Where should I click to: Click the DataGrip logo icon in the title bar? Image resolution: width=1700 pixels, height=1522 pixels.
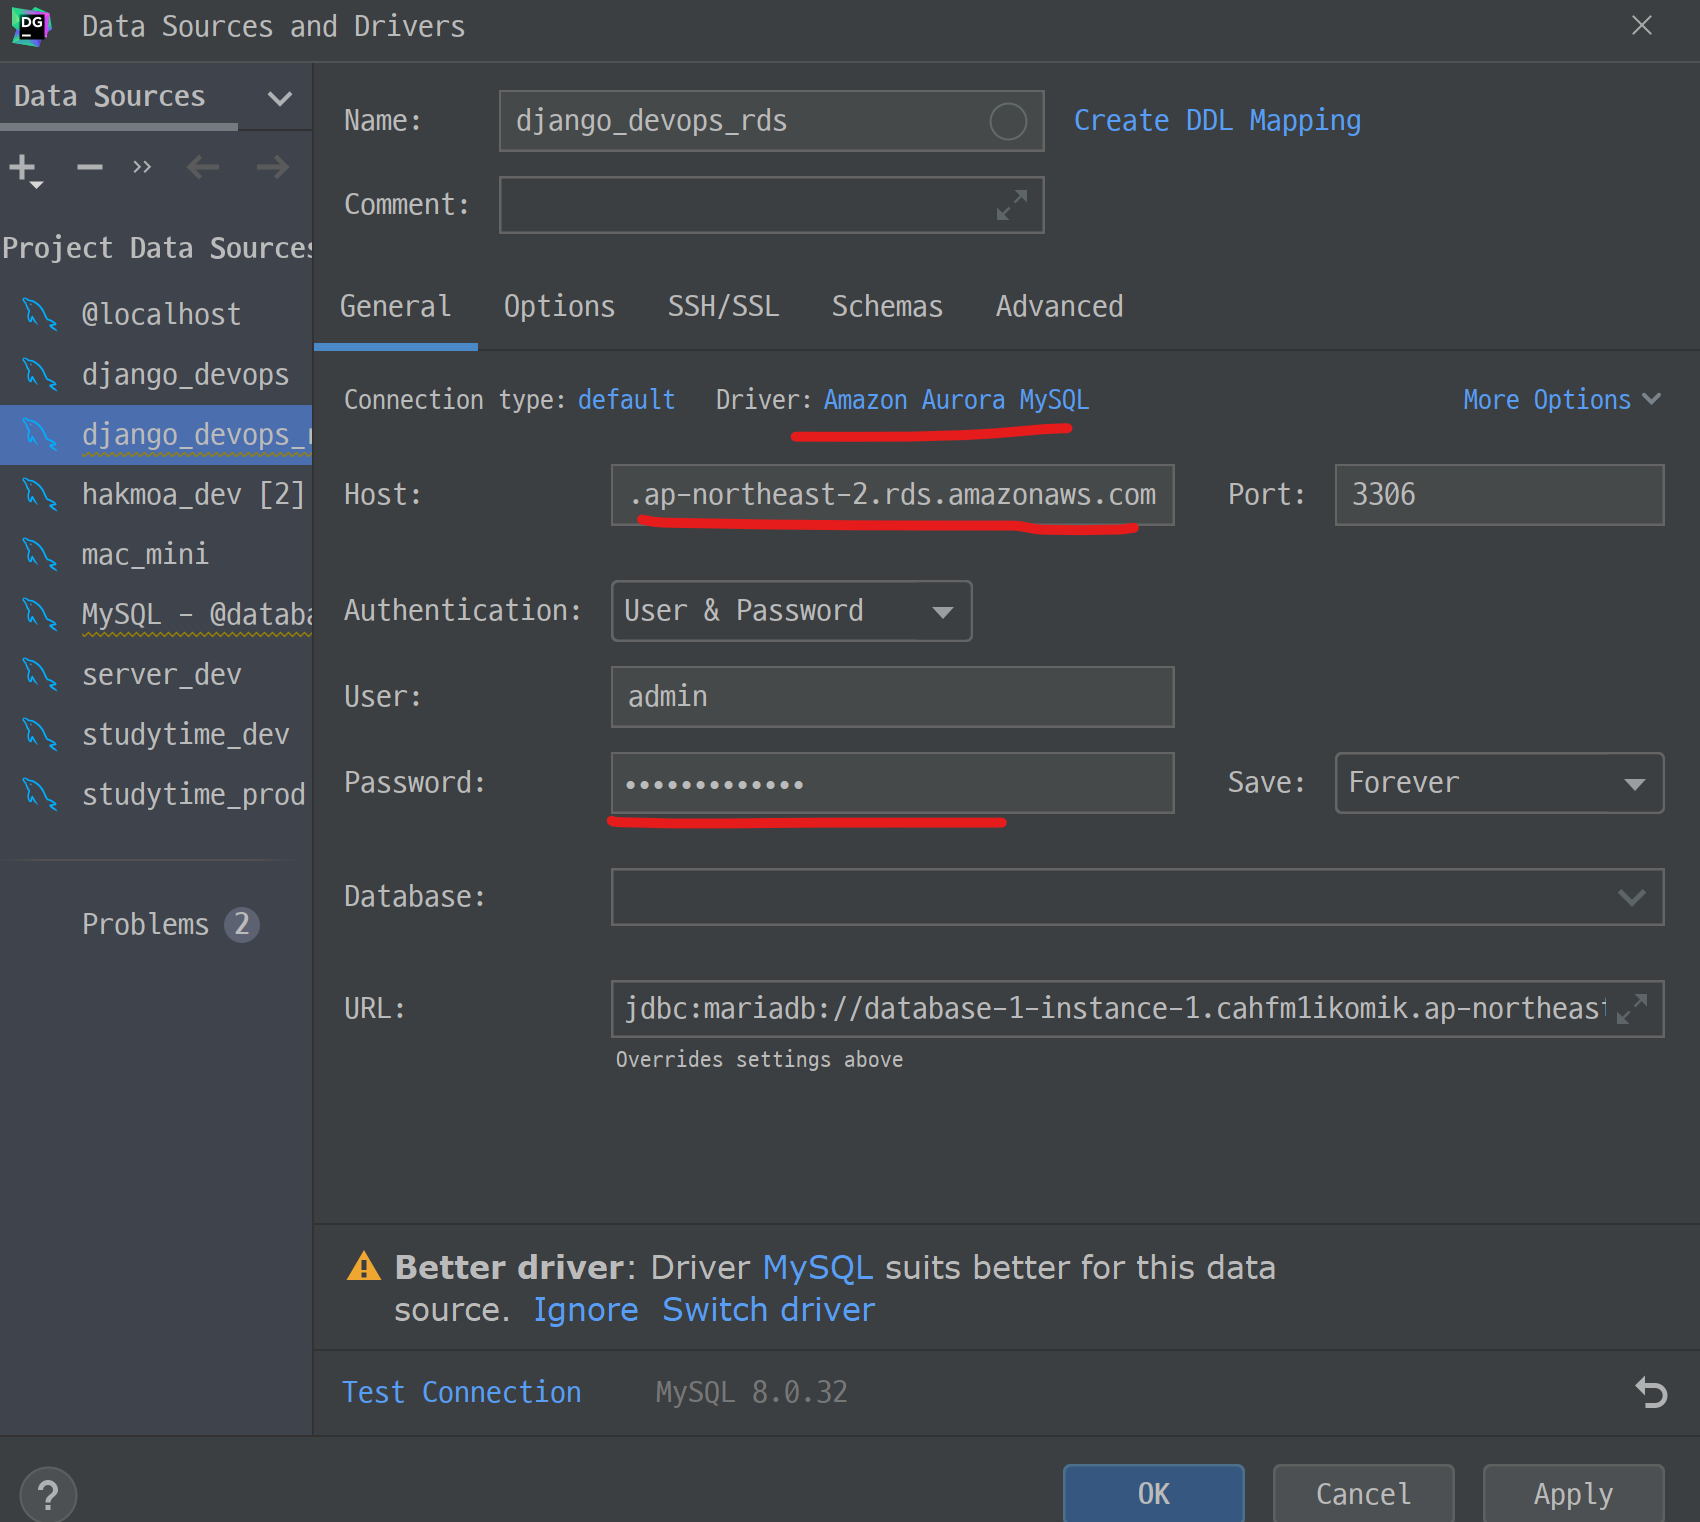click(x=31, y=26)
